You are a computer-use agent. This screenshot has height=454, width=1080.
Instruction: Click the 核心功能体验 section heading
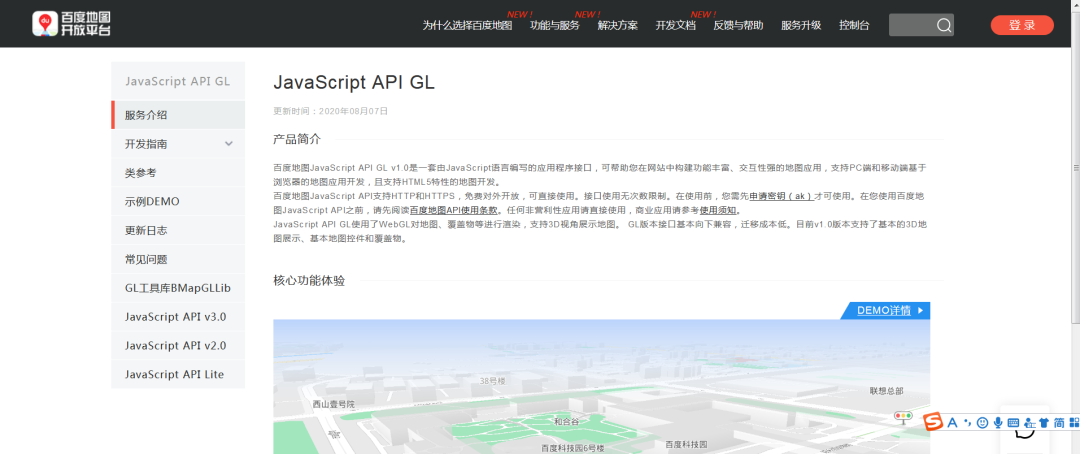[309, 280]
